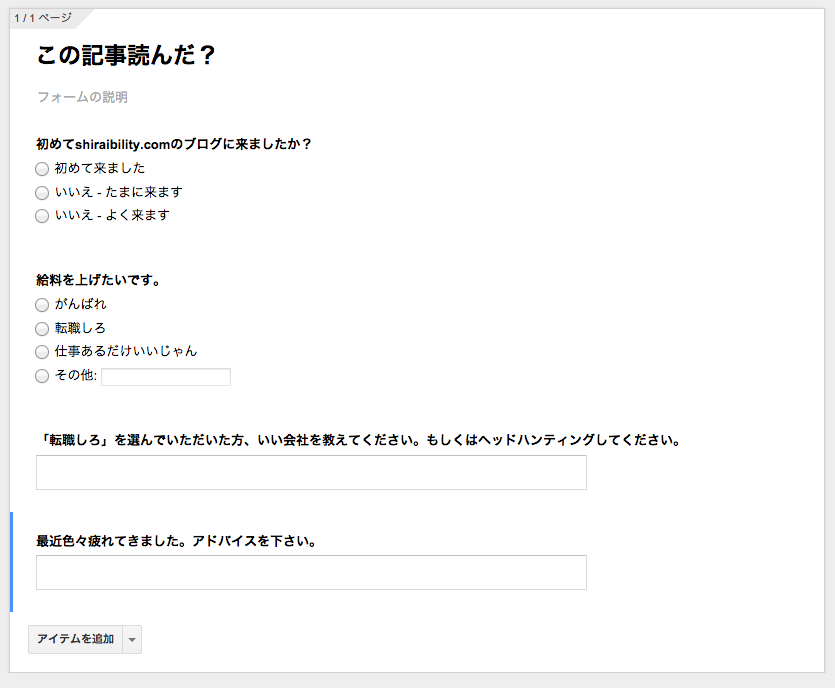Select the いいえ - たまに来ます radio option
Viewport: 835px width, 688px height.
point(42,192)
